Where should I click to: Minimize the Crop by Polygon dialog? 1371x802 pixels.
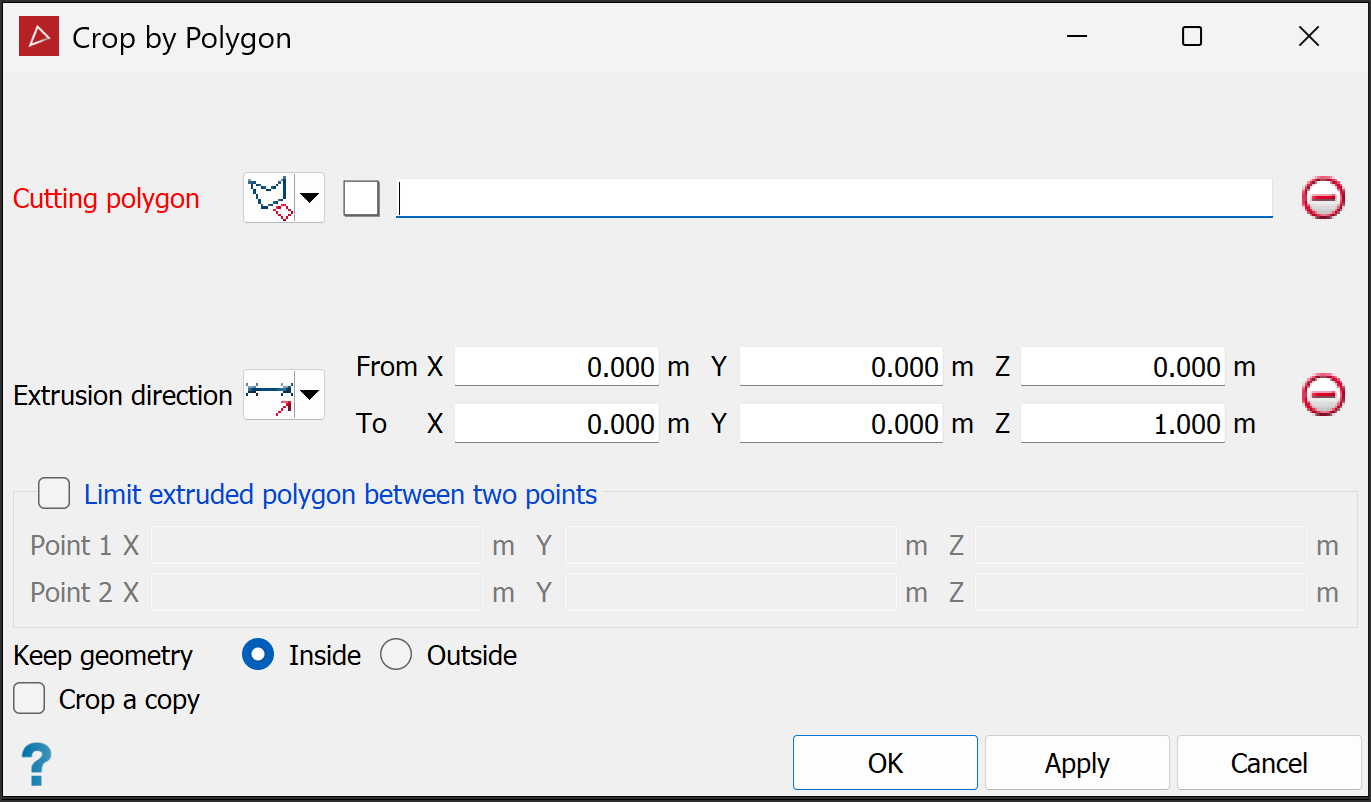tap(1076, 37)
